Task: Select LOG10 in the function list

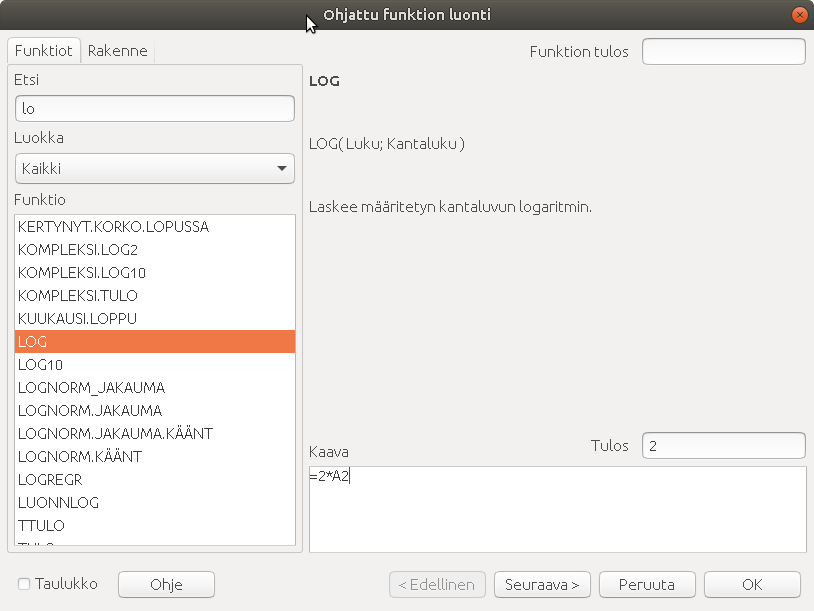Action: click(40, 364)
